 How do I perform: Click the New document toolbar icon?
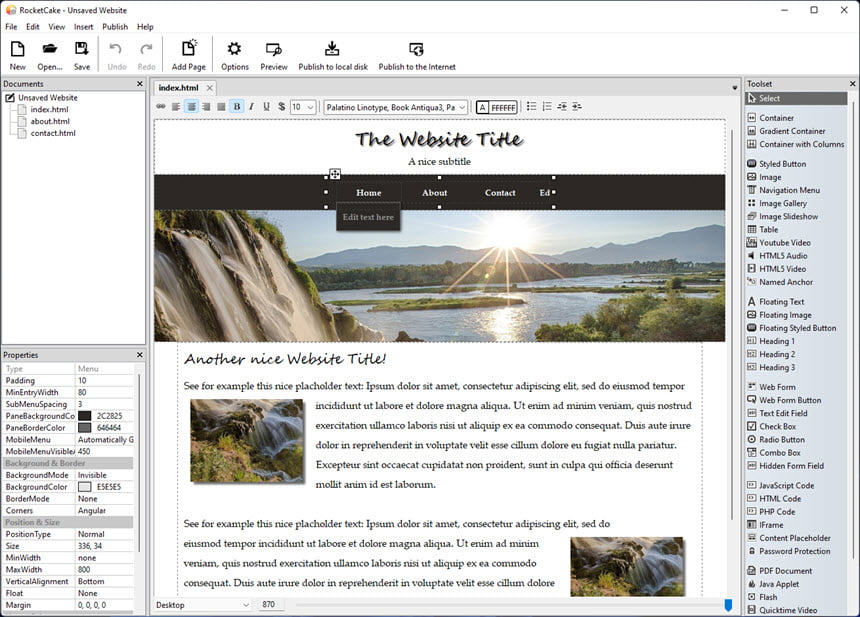pyautogui.click(x=18, y=55)
